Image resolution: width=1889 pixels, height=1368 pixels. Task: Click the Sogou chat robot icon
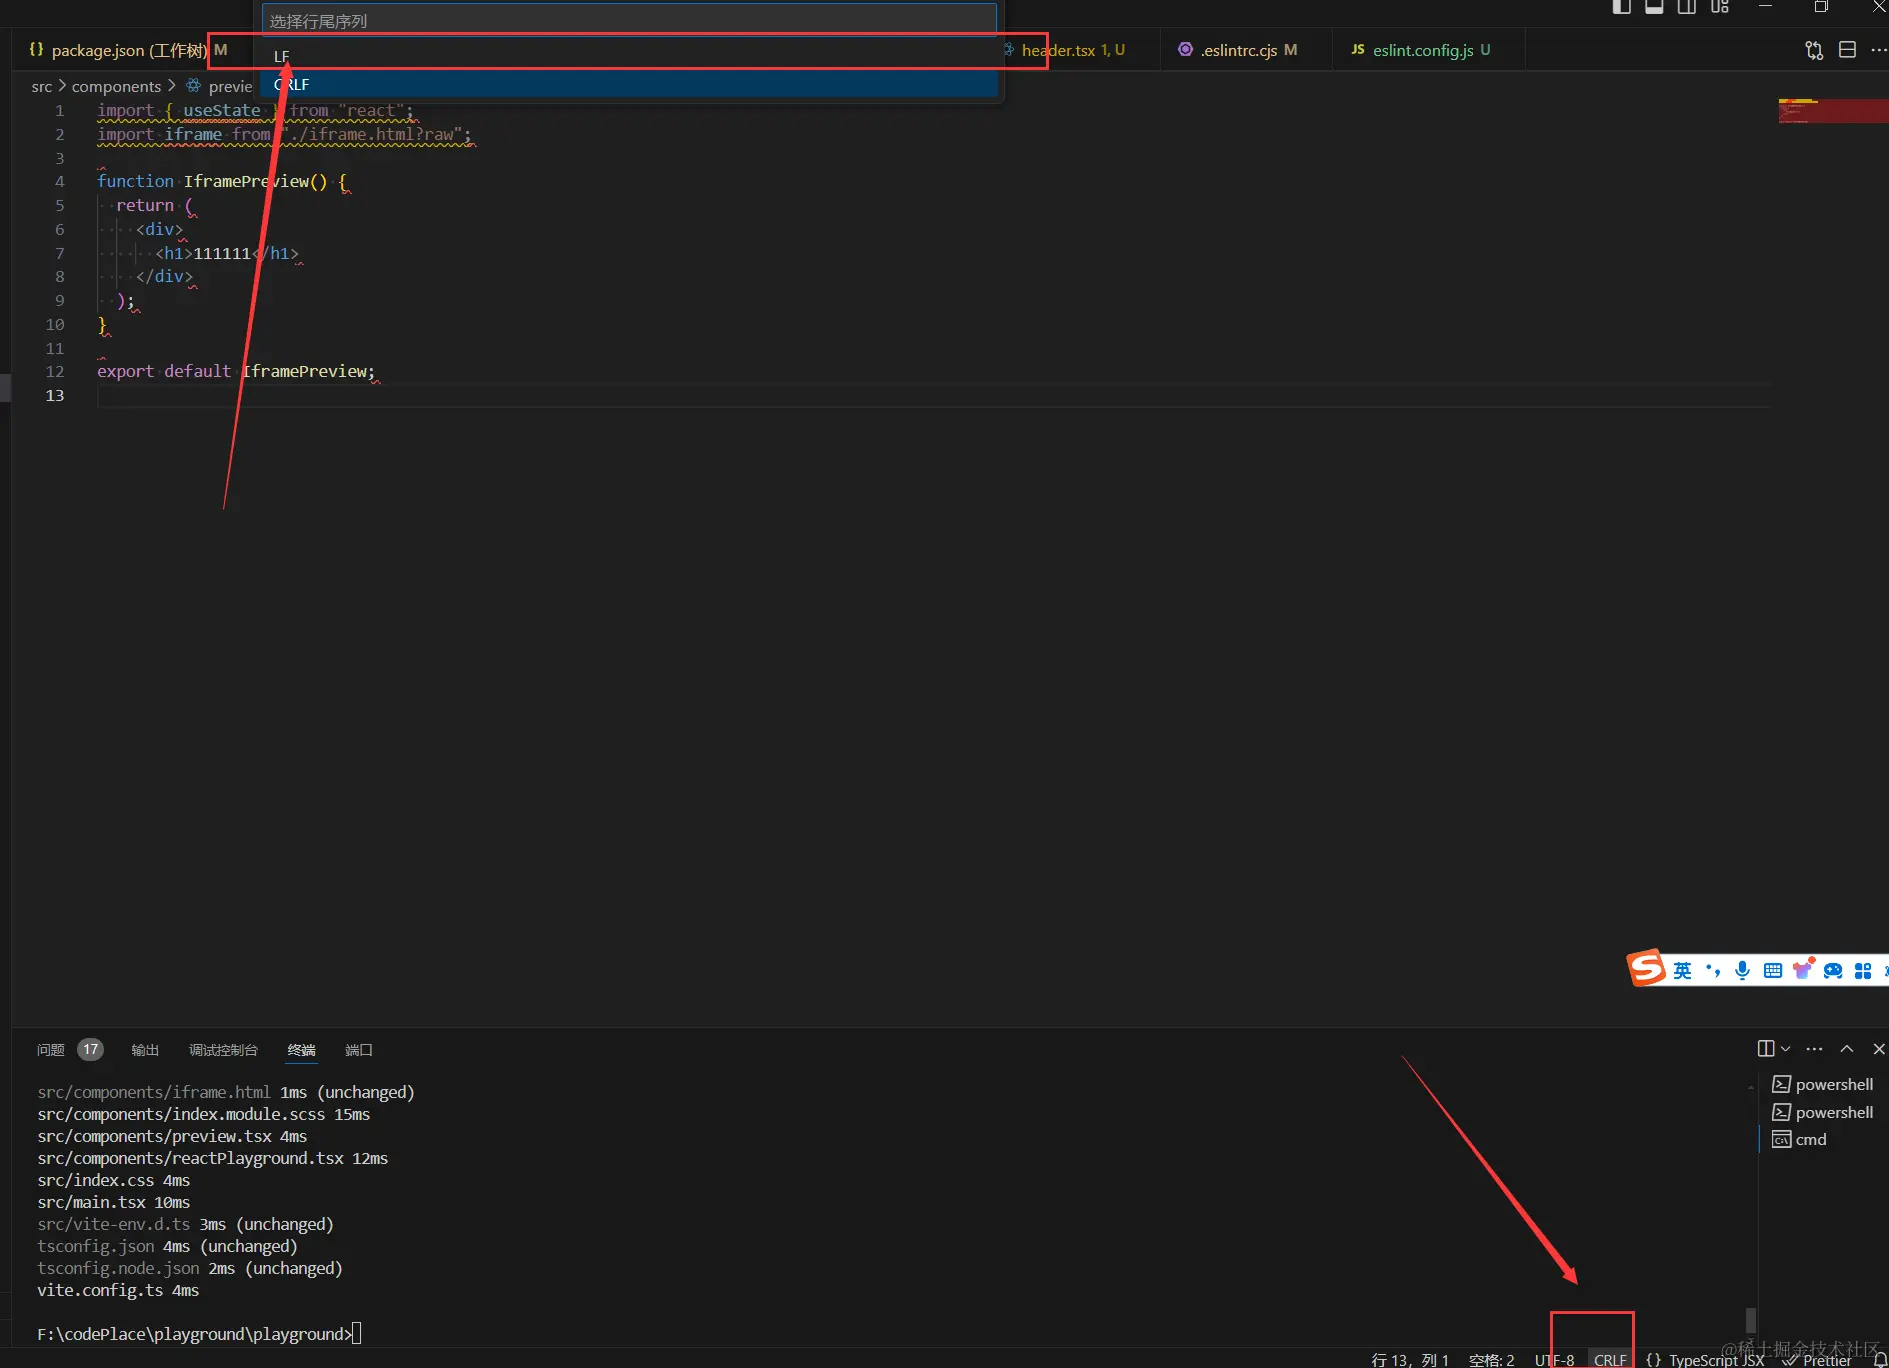click(x=1832, y=970)
